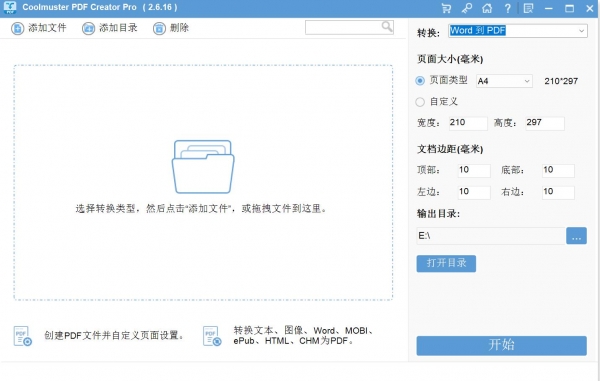This screenshot has height=381, width=600.
Task: Click the 添加文件 add file button
Action: click(39, 28)
